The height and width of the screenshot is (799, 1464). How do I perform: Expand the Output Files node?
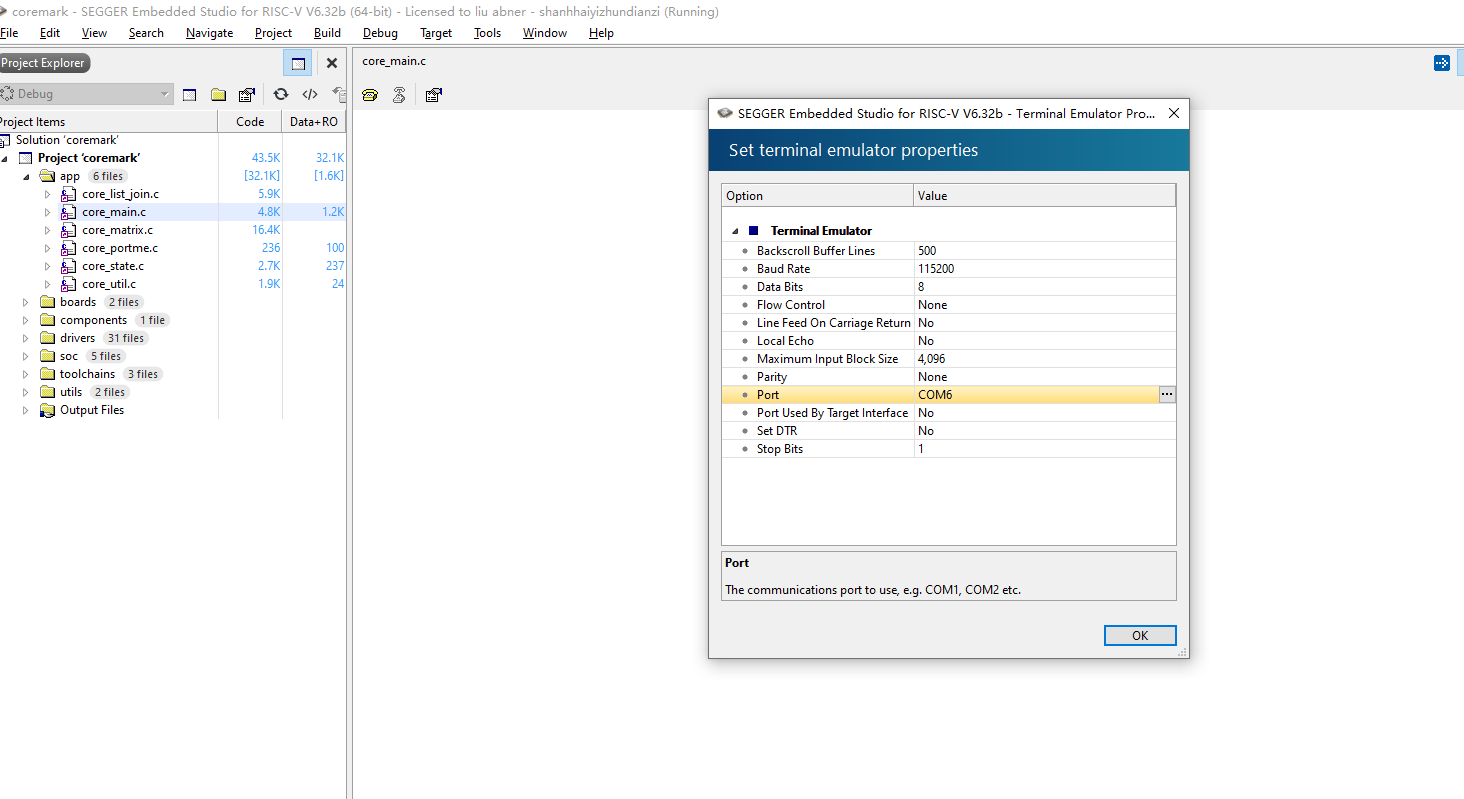click(26, 410)
